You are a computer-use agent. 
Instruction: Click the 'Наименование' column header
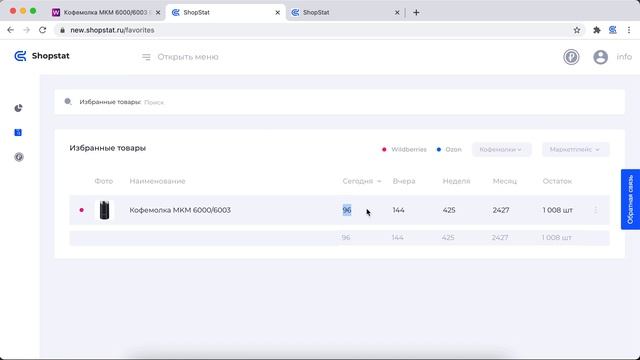pos(158,181)
